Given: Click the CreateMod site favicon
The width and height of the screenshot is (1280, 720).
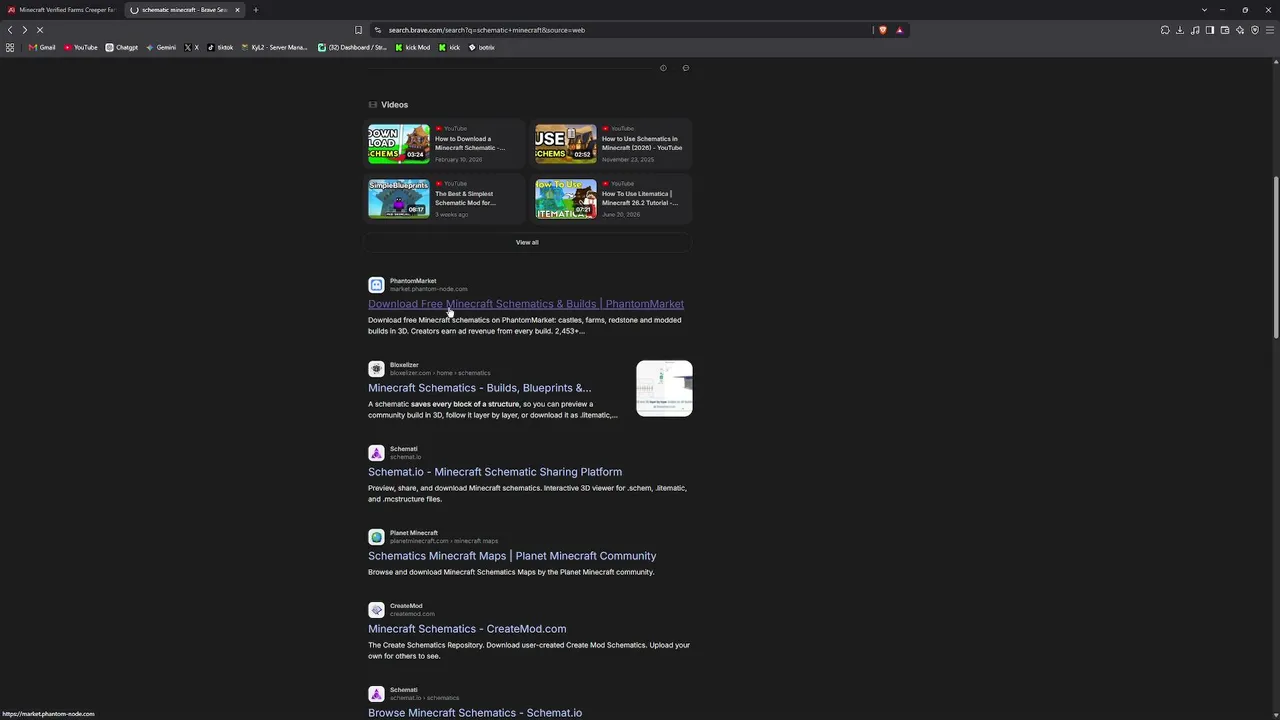Looking at the screenshot, I should [376, 610].
